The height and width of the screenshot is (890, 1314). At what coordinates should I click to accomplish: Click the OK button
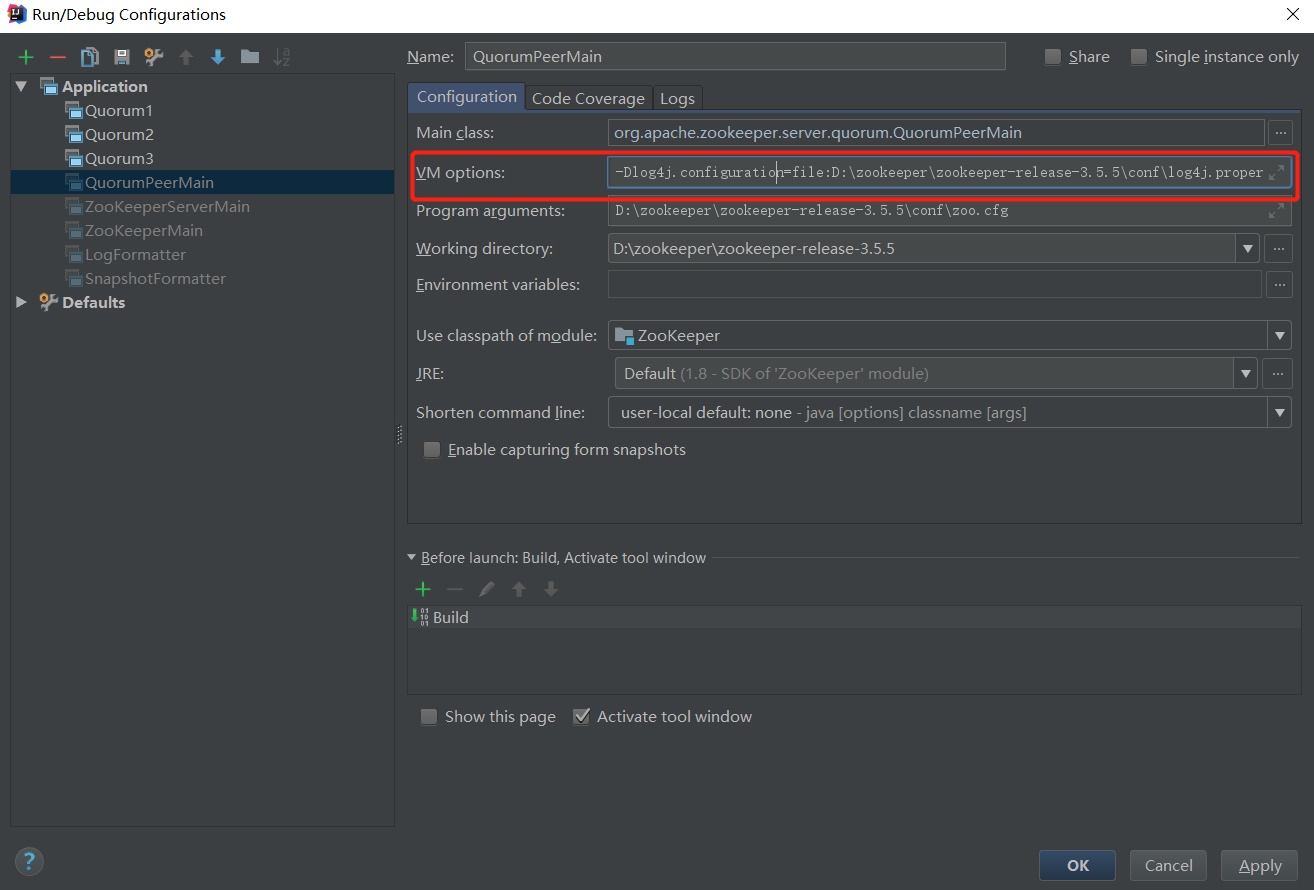coord(1077,865)
